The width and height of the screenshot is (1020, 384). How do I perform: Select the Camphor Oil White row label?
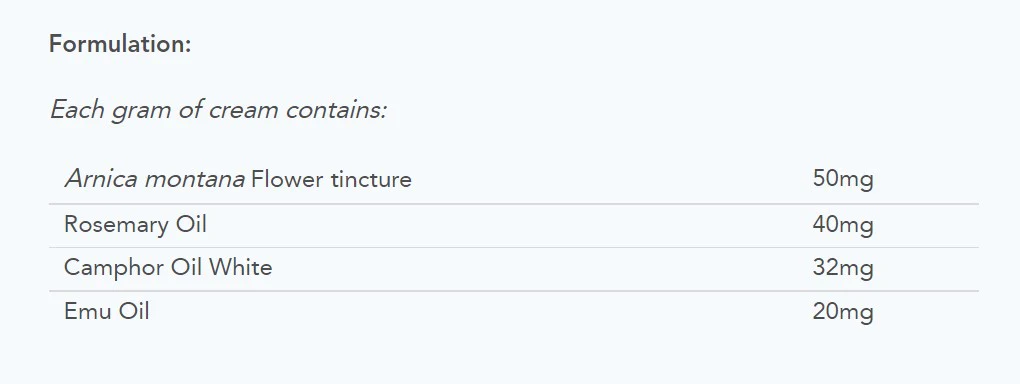pos(168,267)
